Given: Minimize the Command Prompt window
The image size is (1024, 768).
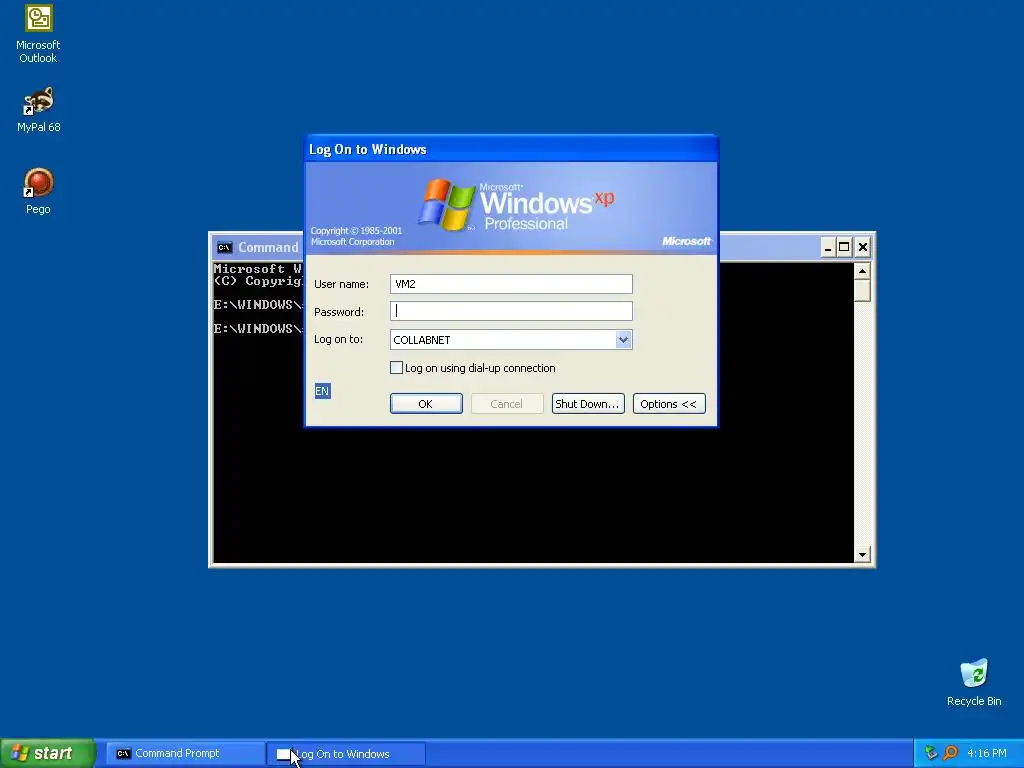Looking at the screenshot, I should (827, 248).
